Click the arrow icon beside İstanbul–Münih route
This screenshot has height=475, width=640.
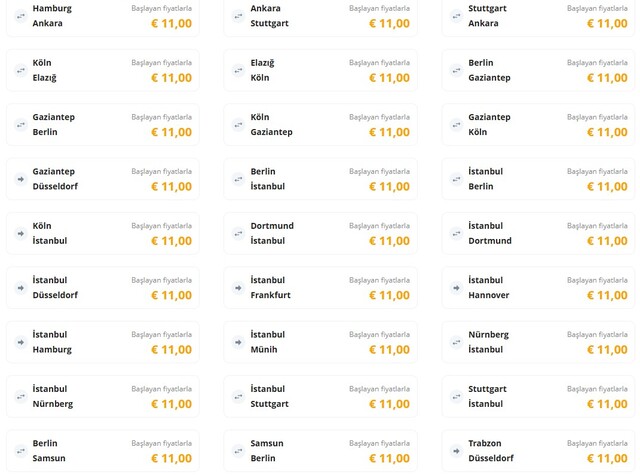[238, 342]
